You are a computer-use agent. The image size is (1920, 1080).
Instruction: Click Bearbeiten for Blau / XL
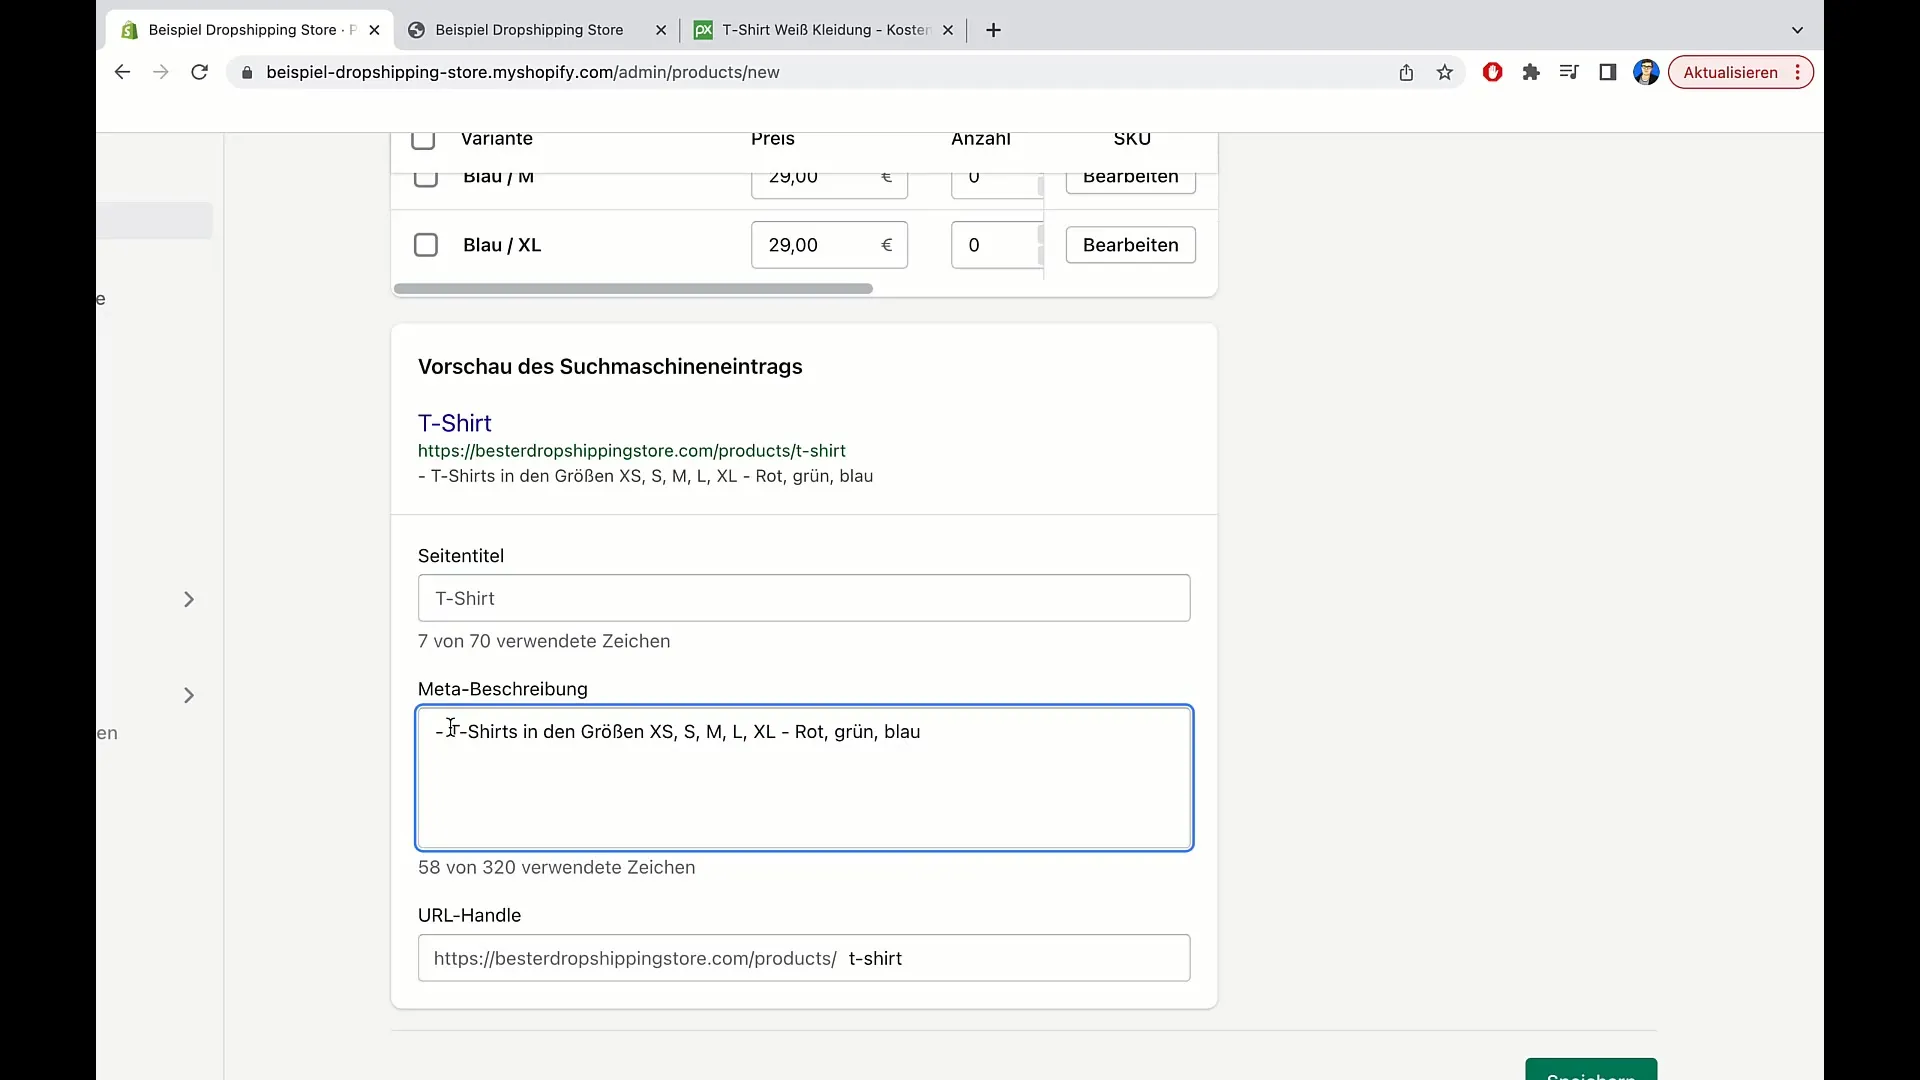point(1130,245)
